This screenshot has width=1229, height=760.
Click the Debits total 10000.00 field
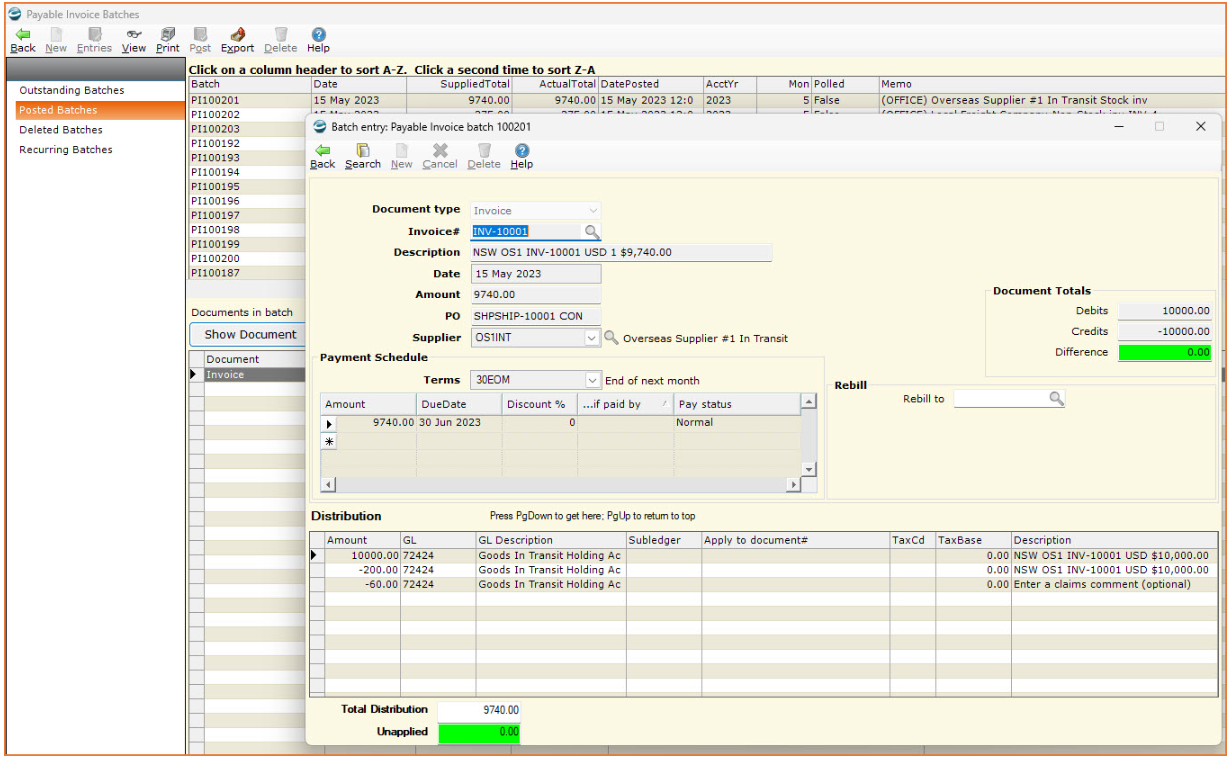point(1165,311)
